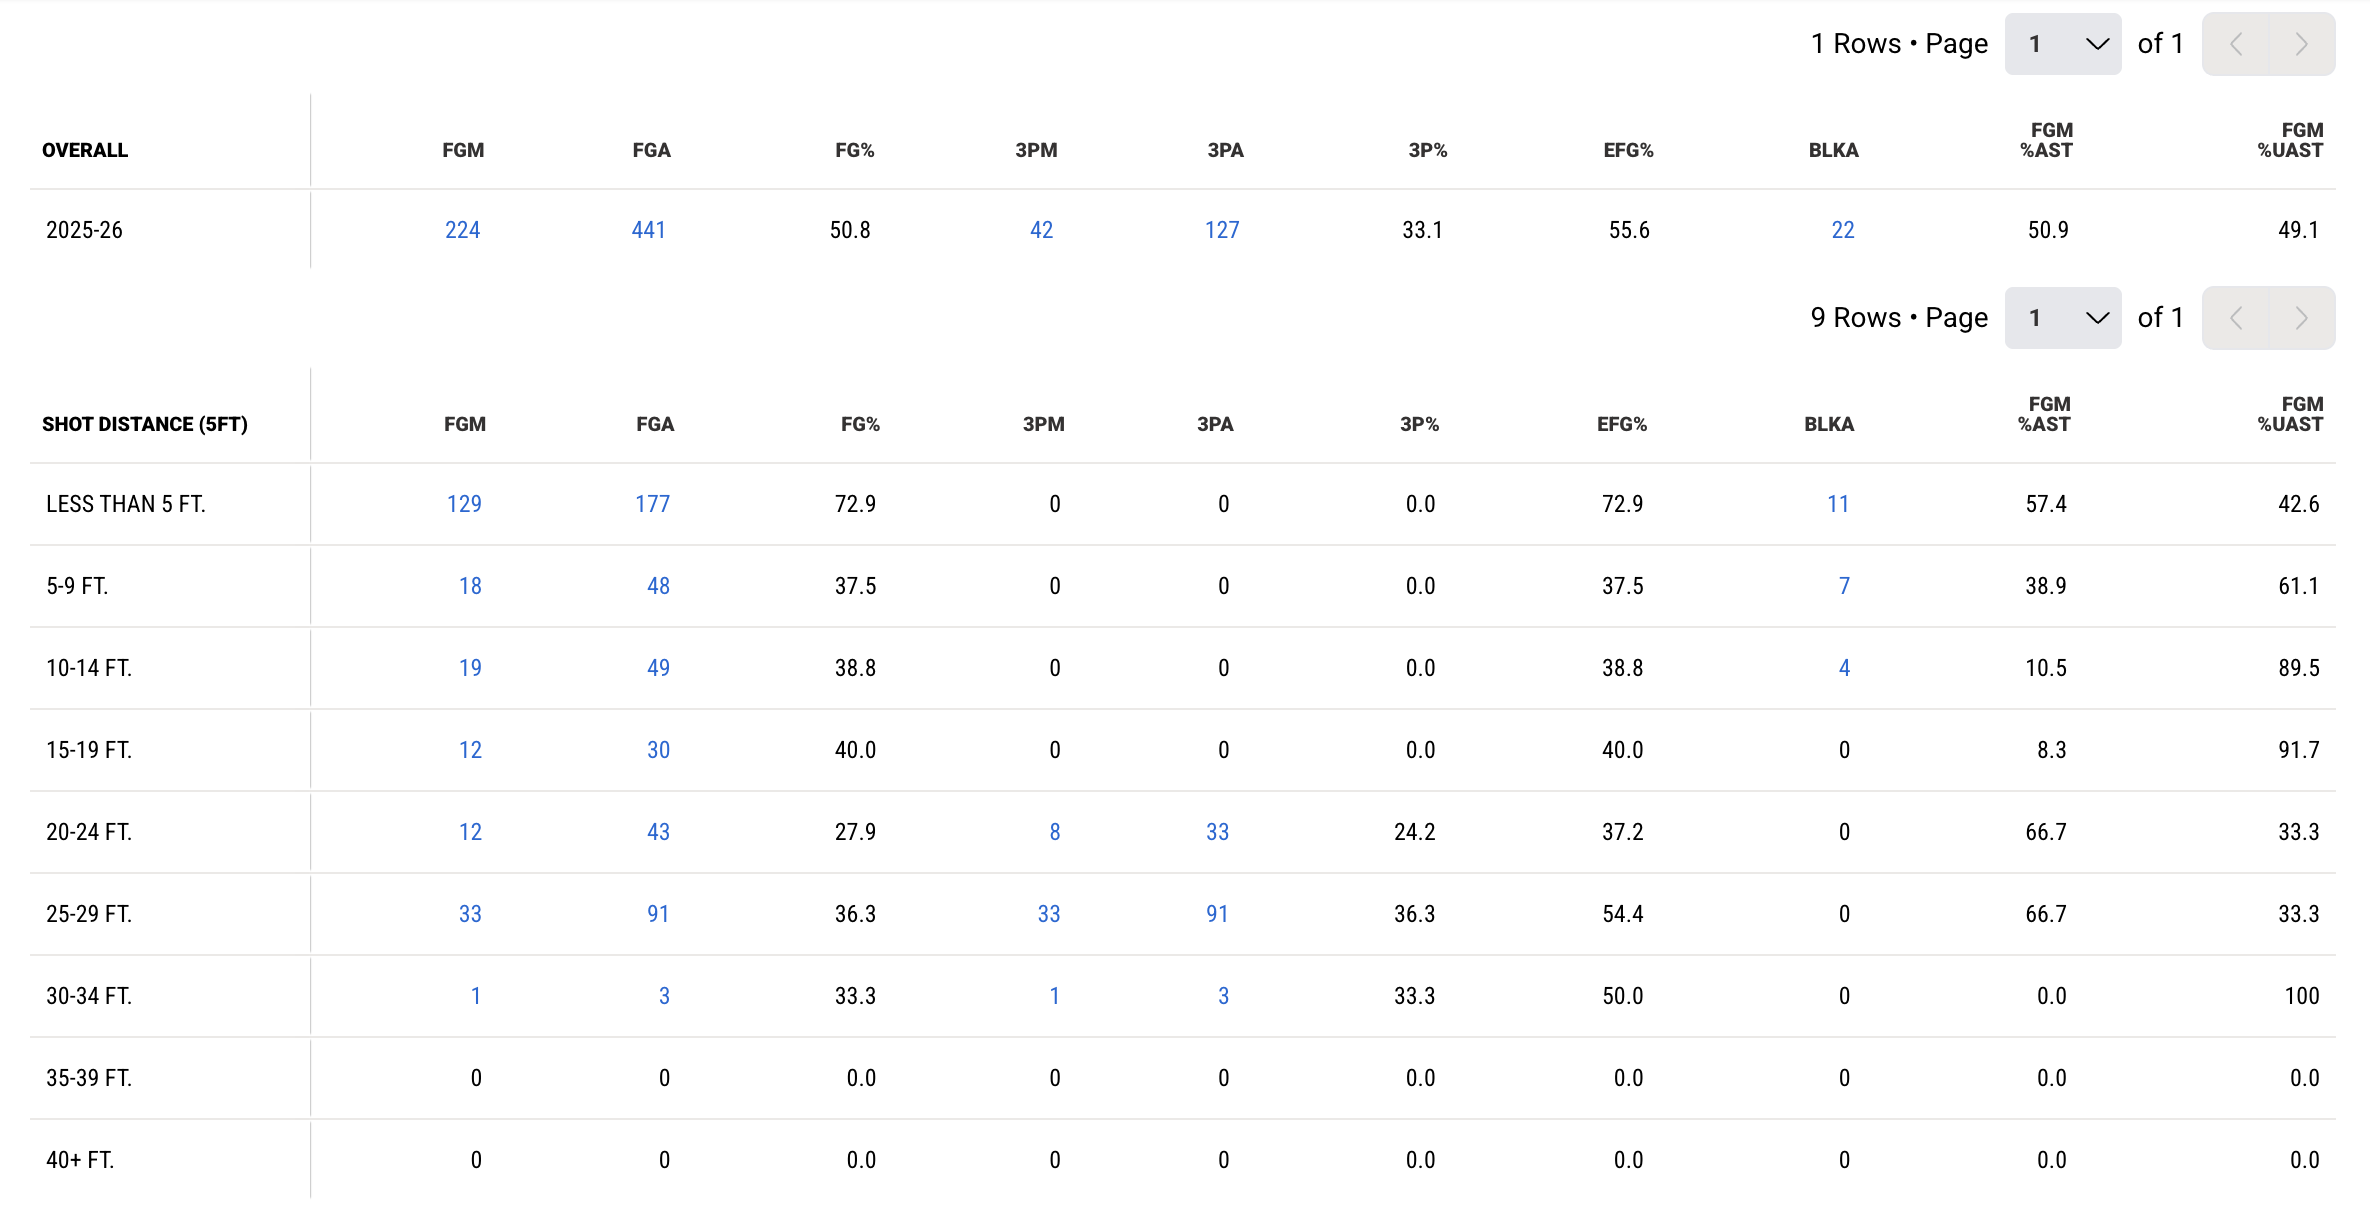Sort Overall table by FGM column
The image size is (2370, 1210).
463,150
